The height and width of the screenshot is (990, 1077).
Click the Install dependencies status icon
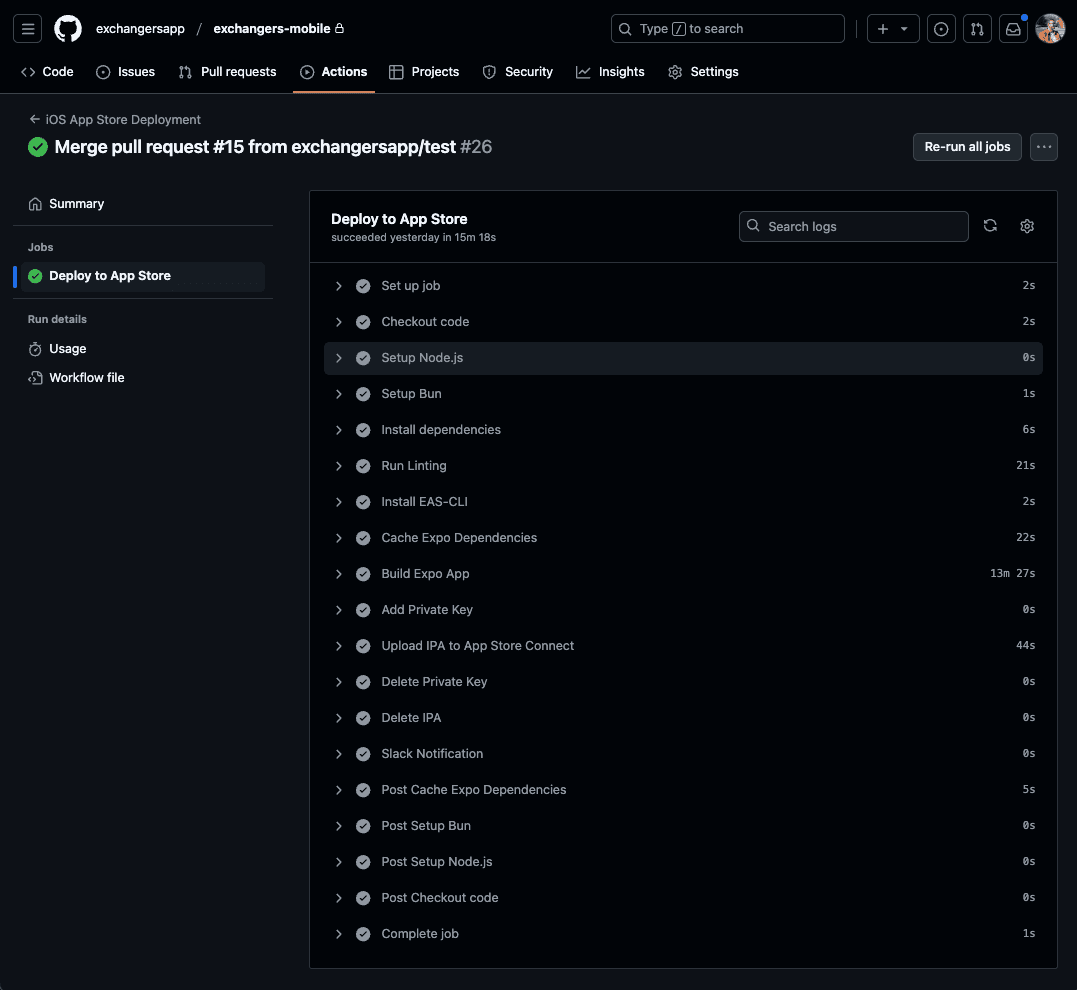363,430
